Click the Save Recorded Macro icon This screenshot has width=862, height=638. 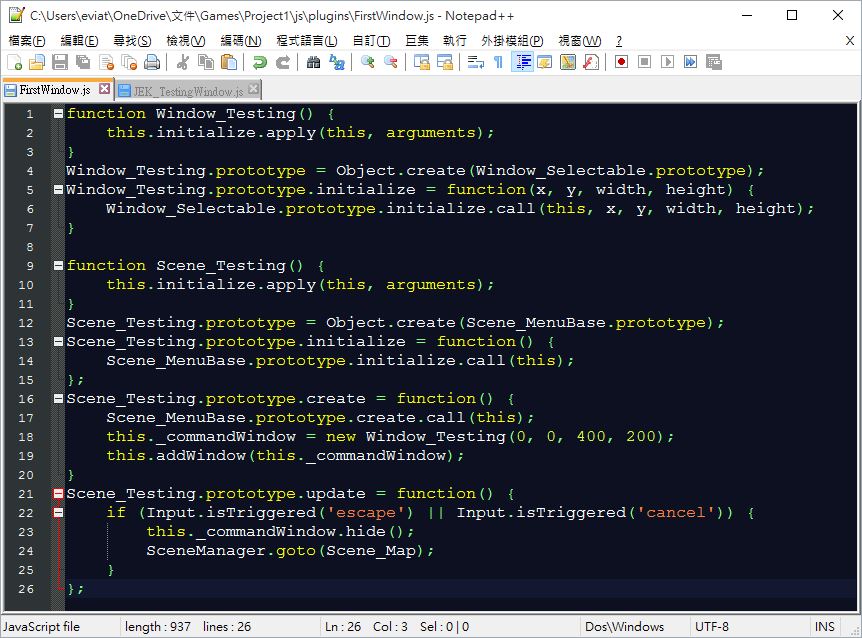click(x=714, y=62)
